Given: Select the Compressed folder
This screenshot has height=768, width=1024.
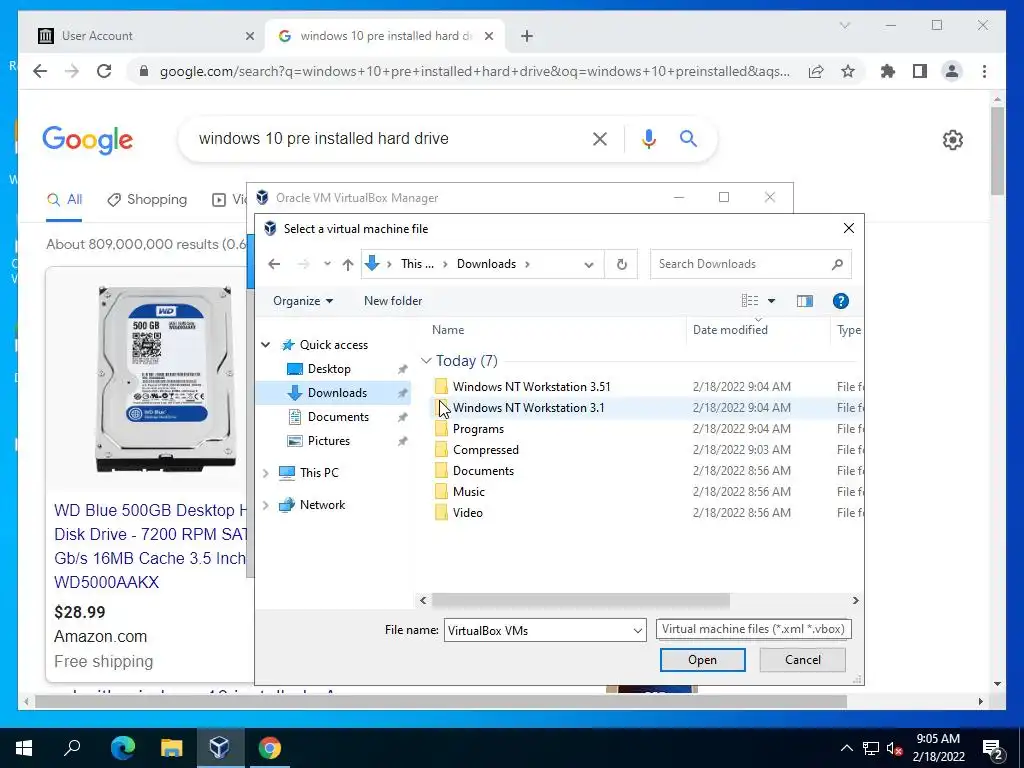Looking at the screenshot, I should (485, 450).
